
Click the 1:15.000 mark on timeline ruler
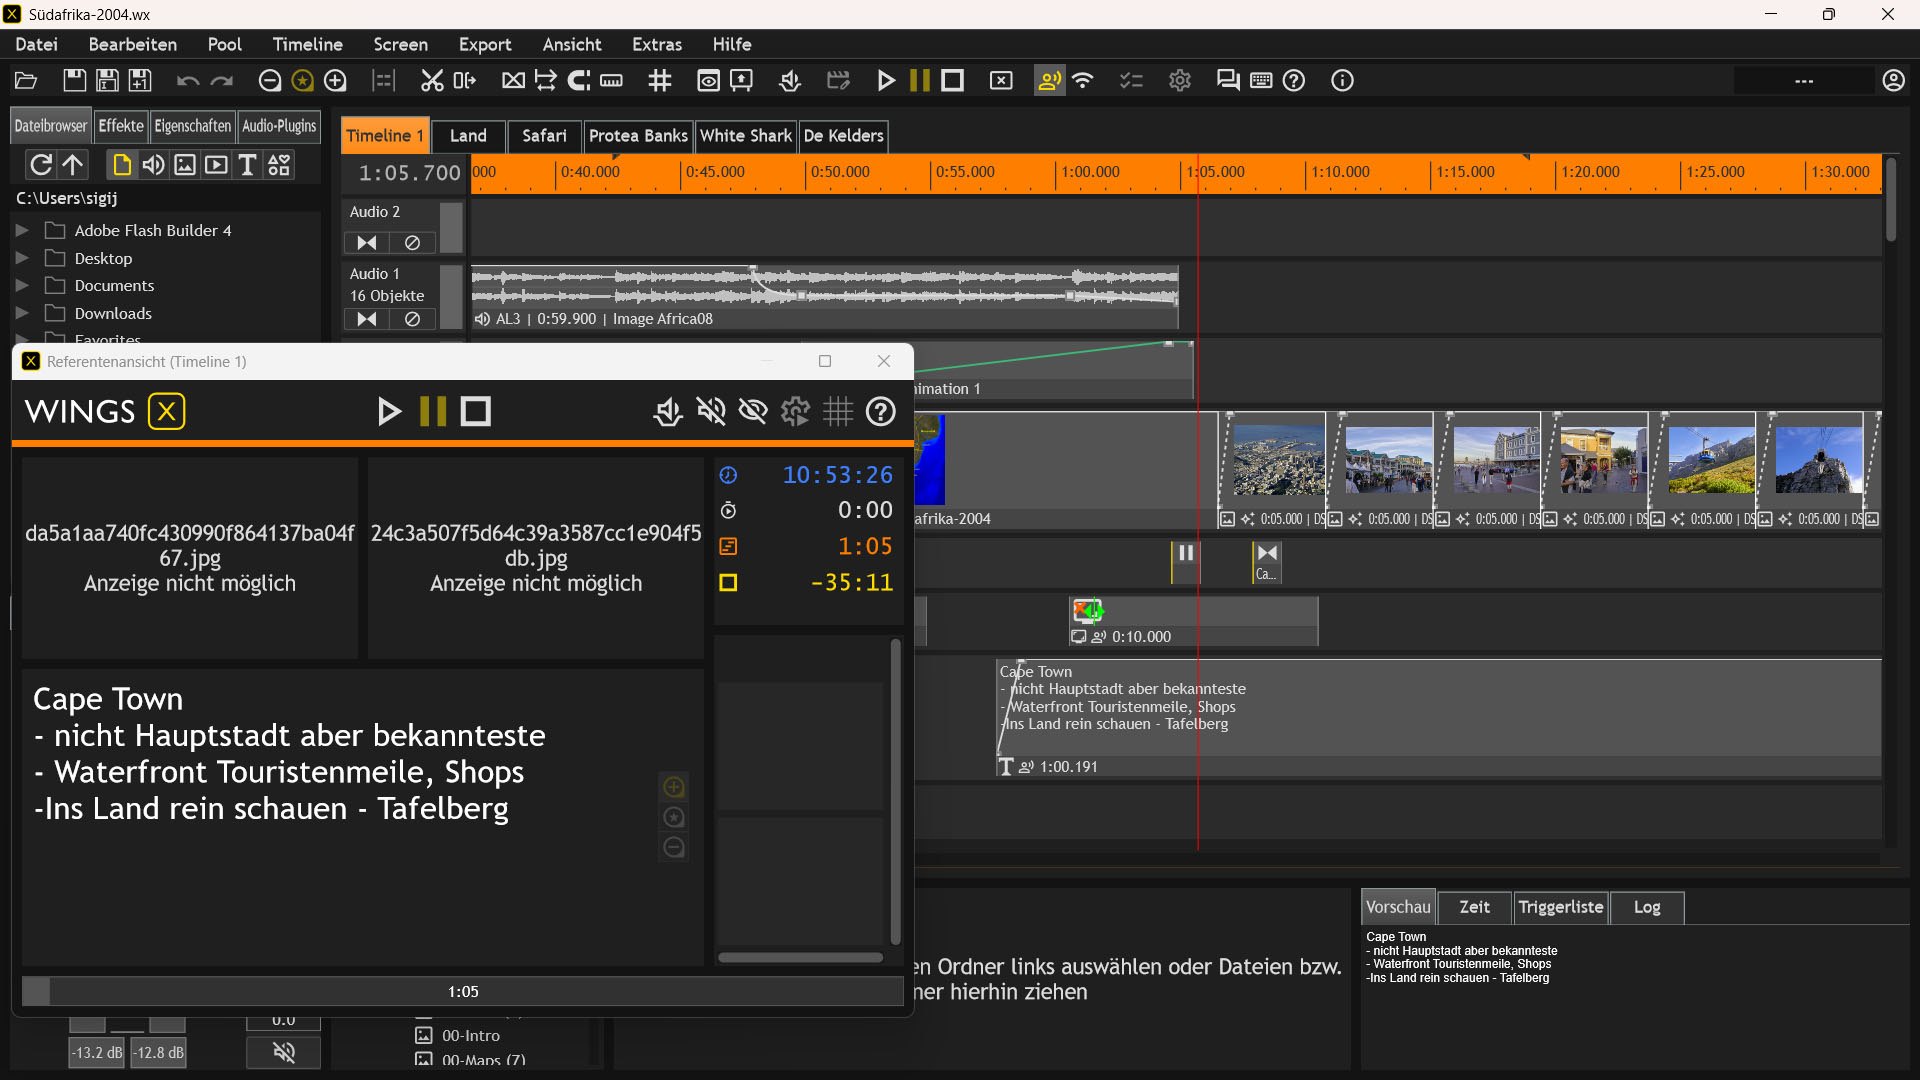(x=1465, y=172)
